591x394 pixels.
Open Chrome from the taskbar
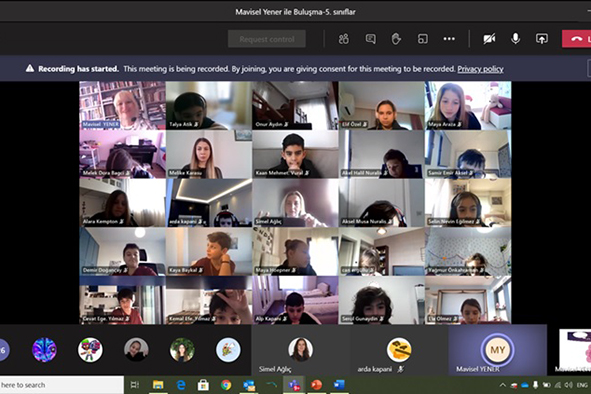(x=226, y=385)
